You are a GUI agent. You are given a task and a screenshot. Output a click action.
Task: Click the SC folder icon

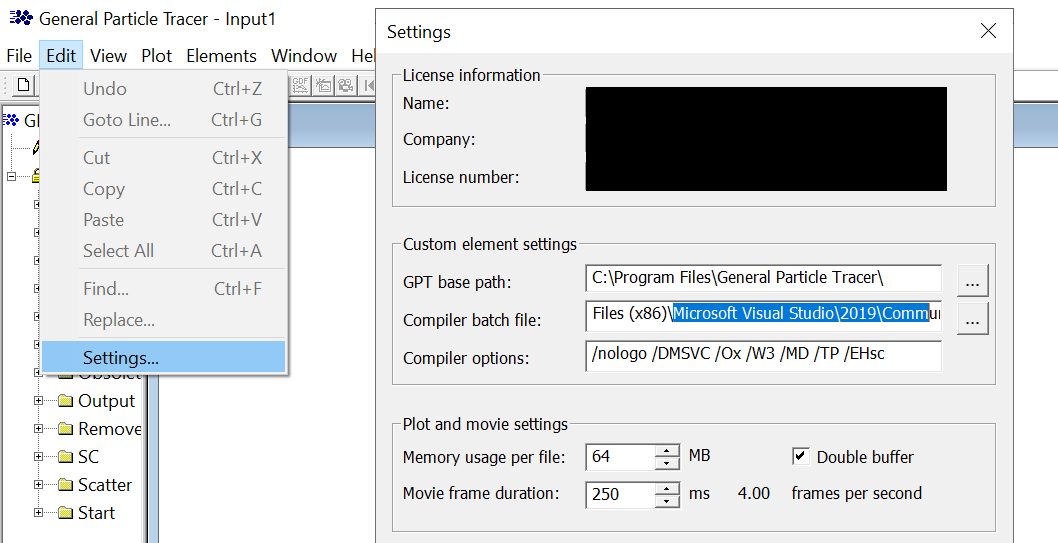[65, 457]
